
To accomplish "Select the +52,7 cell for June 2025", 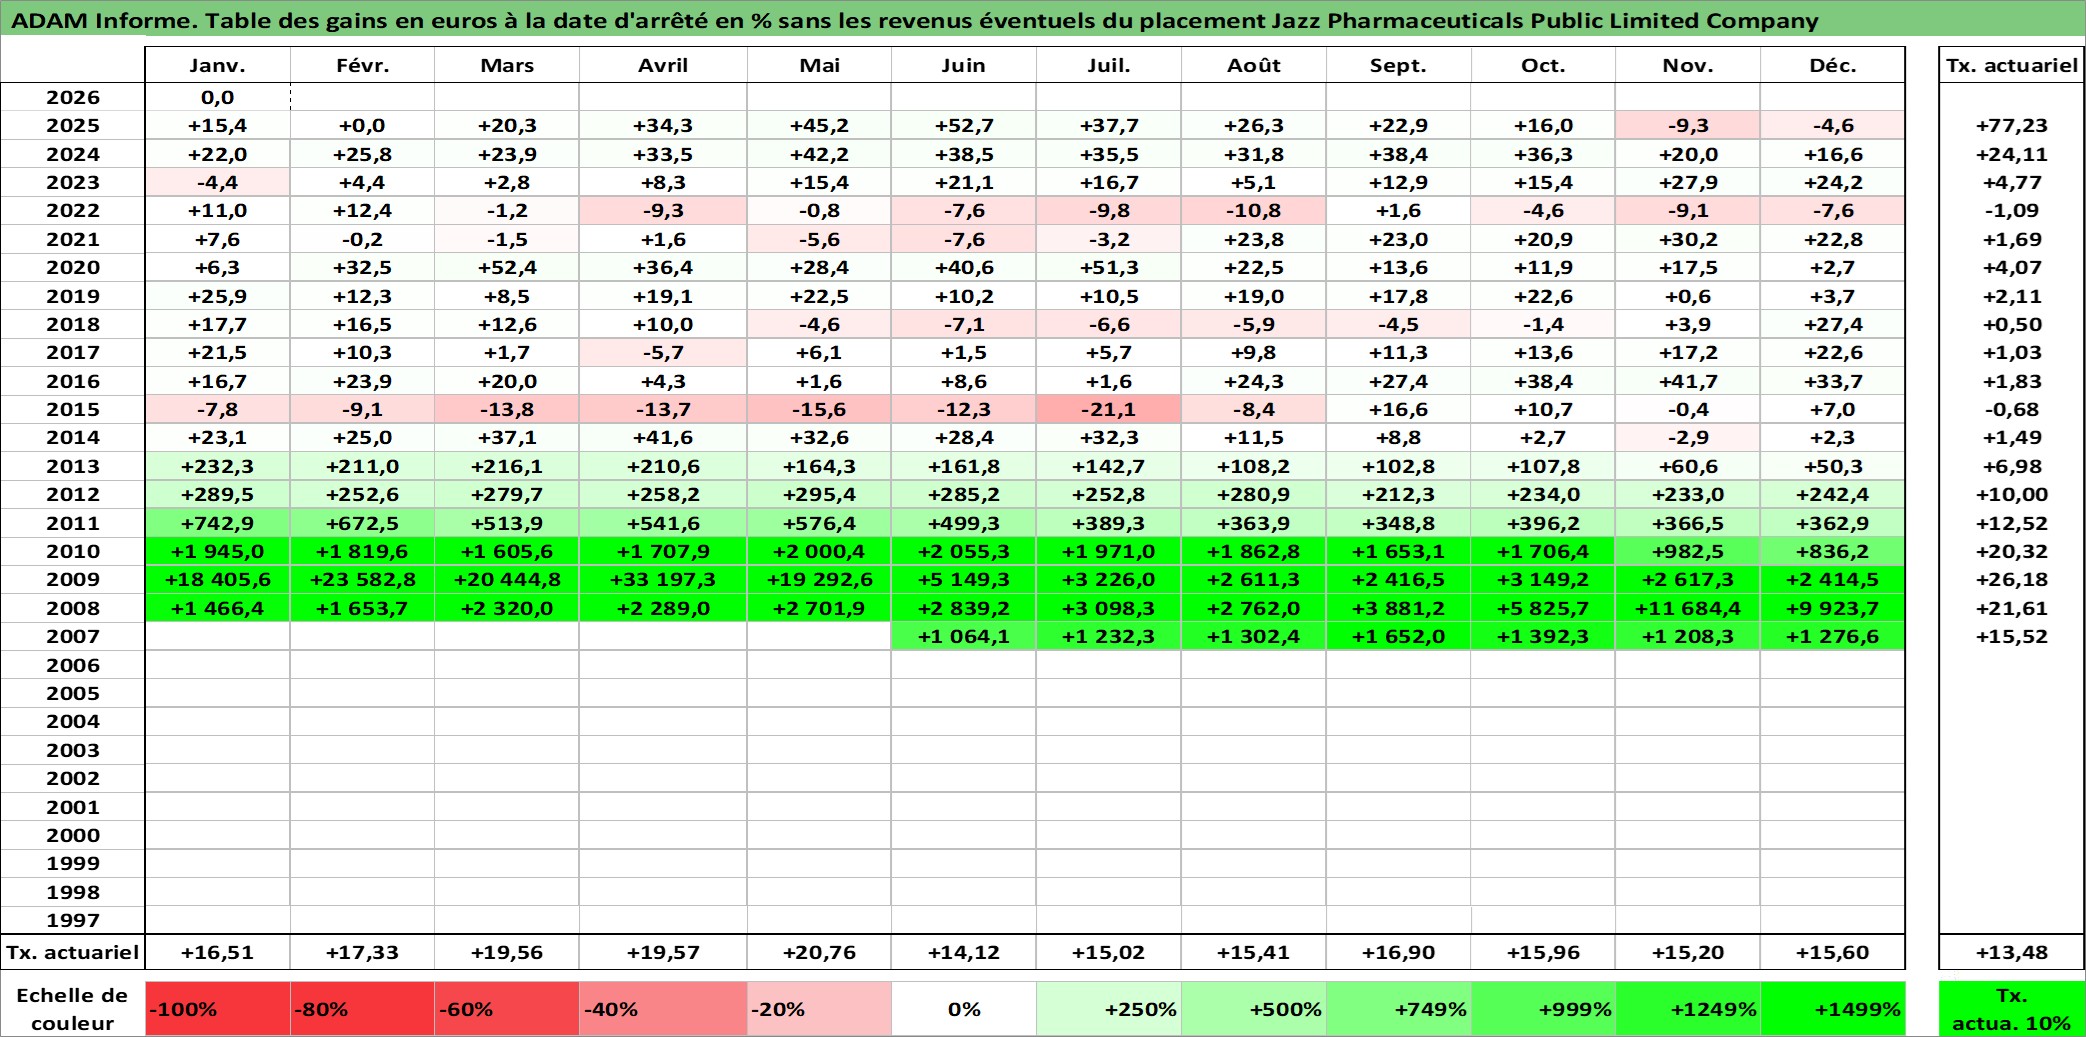I will point(964,125).
